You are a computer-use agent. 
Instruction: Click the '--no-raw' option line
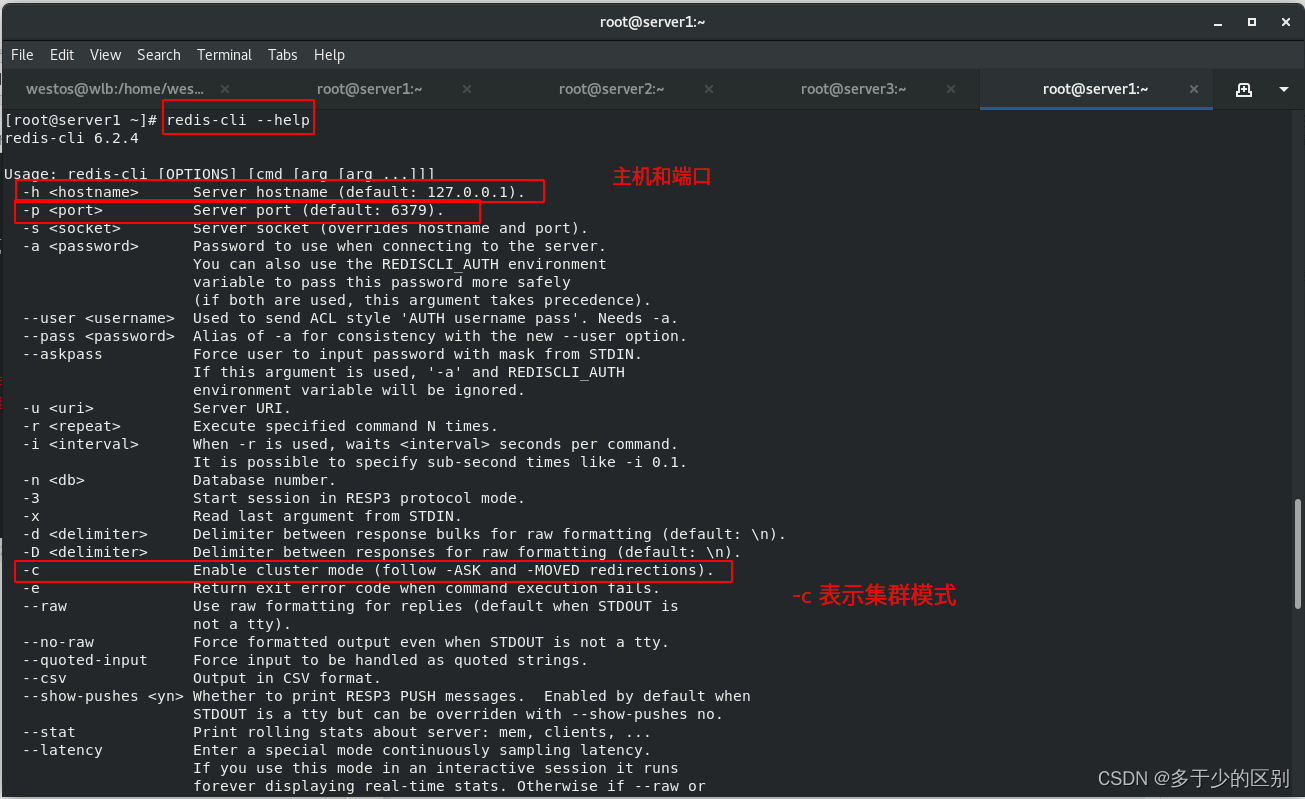click(346, 642)
